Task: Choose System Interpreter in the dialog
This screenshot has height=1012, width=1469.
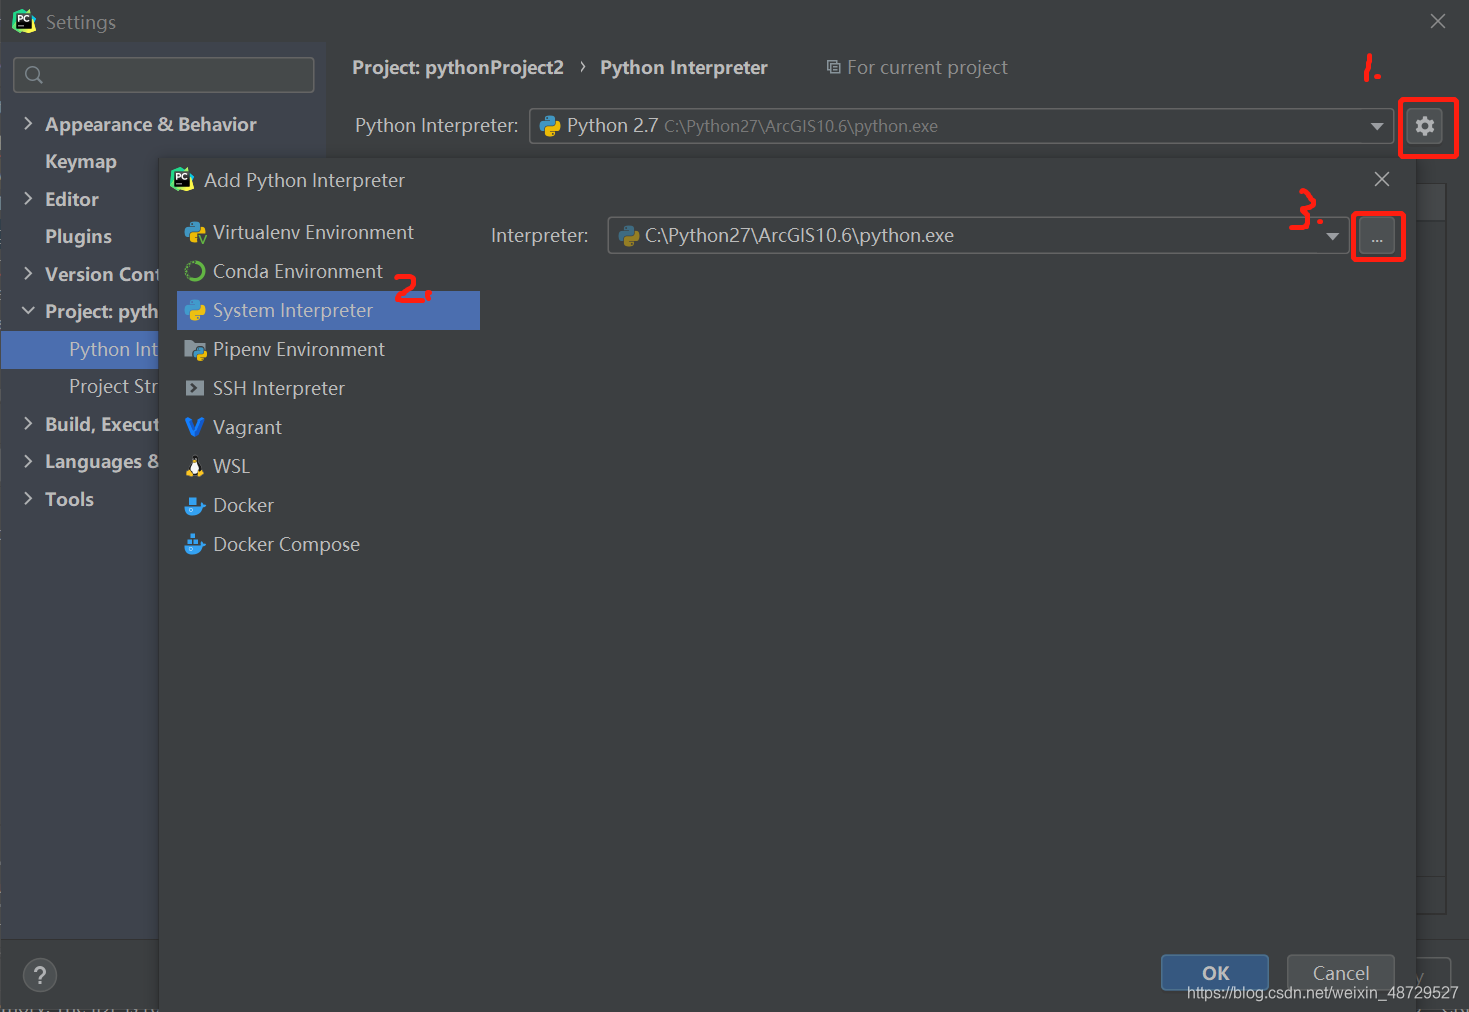Action: tap(291, 310)
